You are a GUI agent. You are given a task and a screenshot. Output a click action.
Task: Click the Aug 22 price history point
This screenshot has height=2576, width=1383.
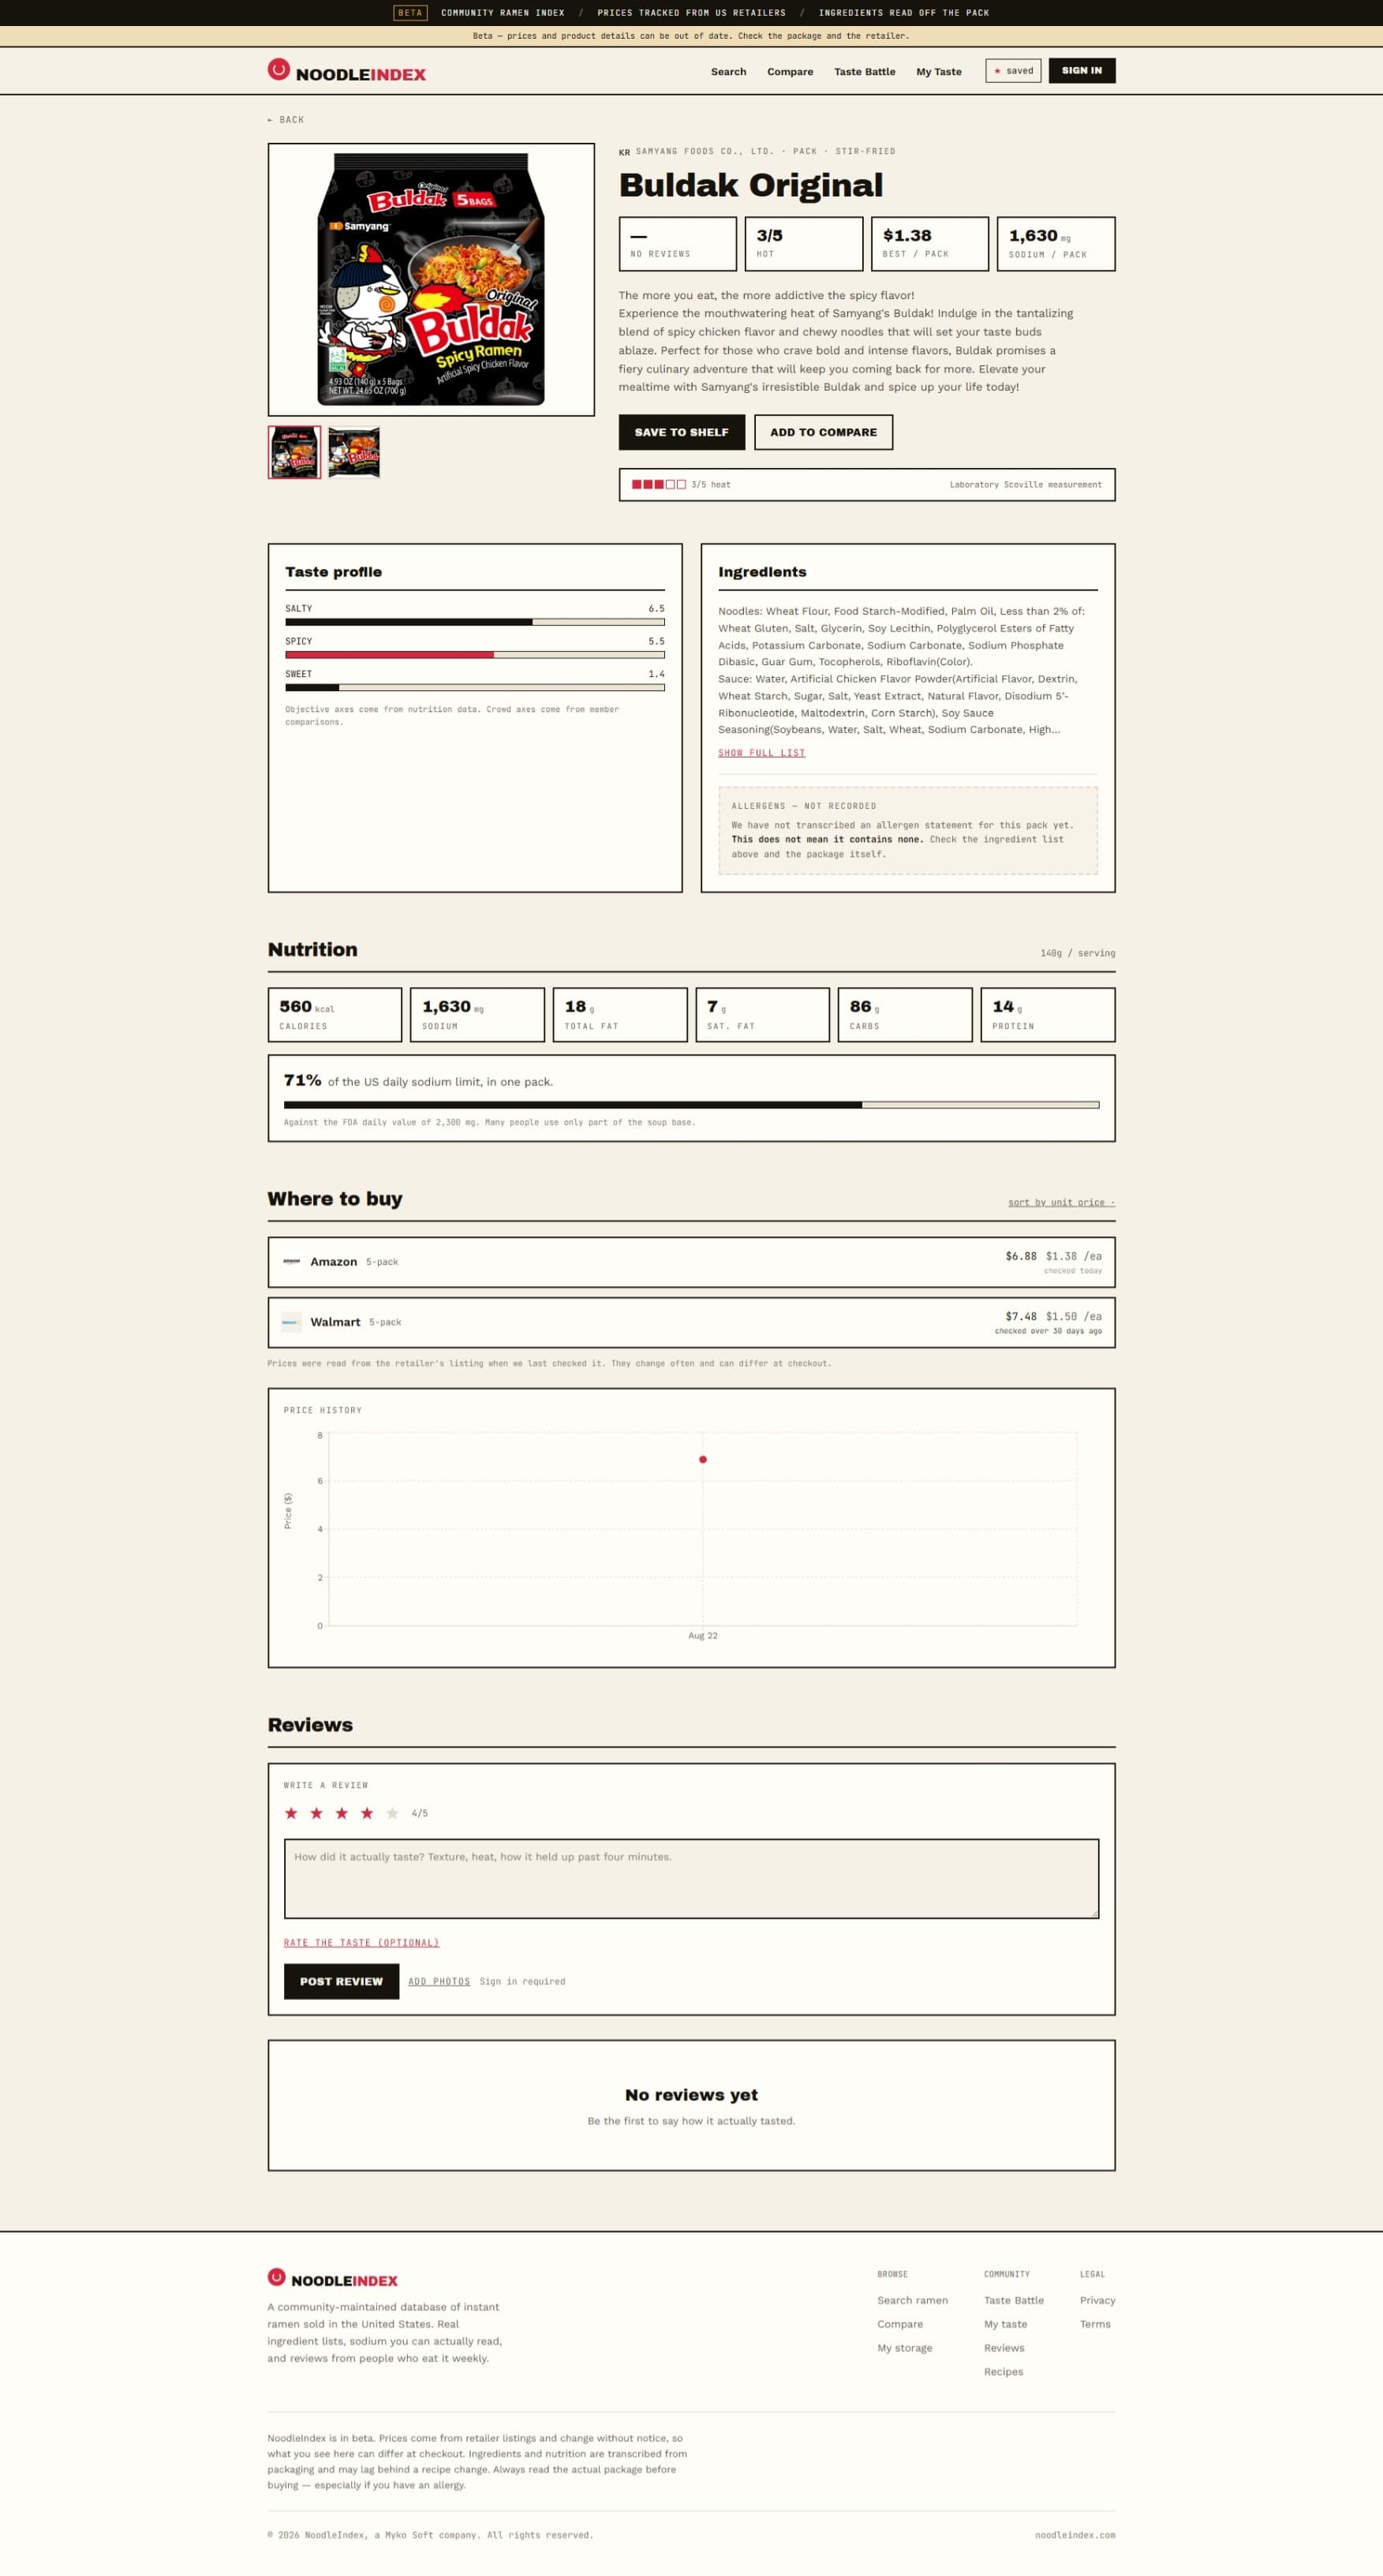(703, 1459)
